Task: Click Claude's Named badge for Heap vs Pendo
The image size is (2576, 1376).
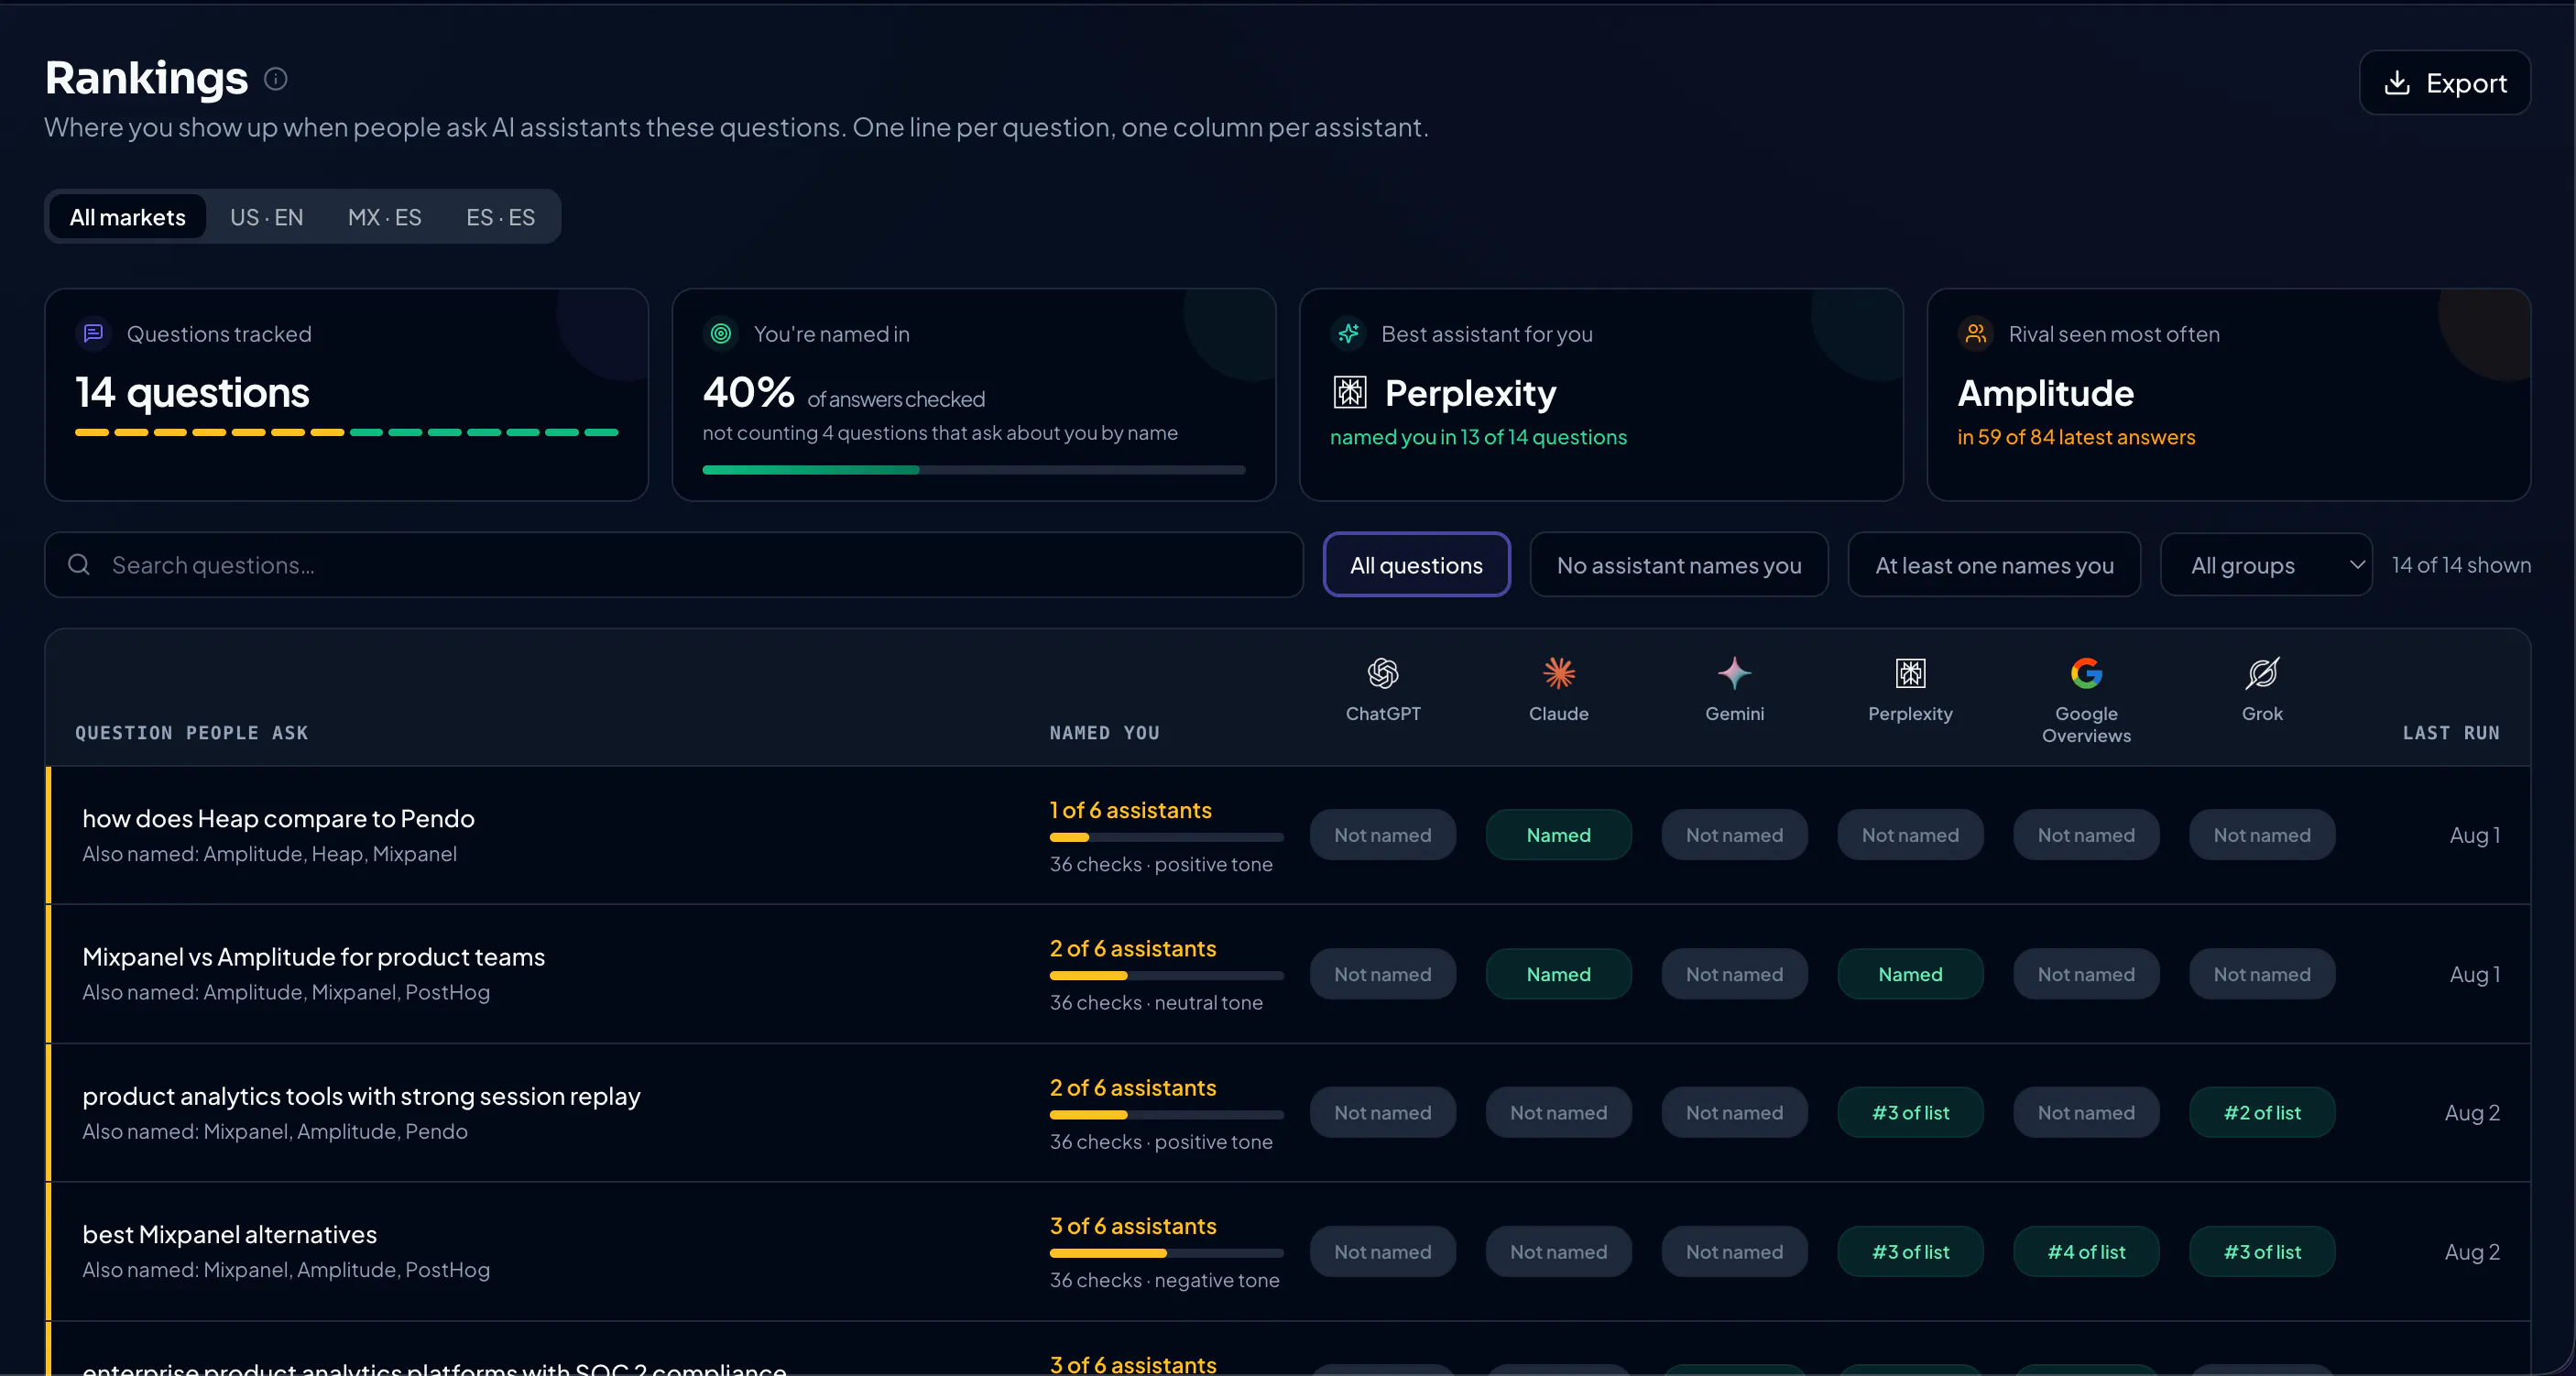Action: [1558, 835]
